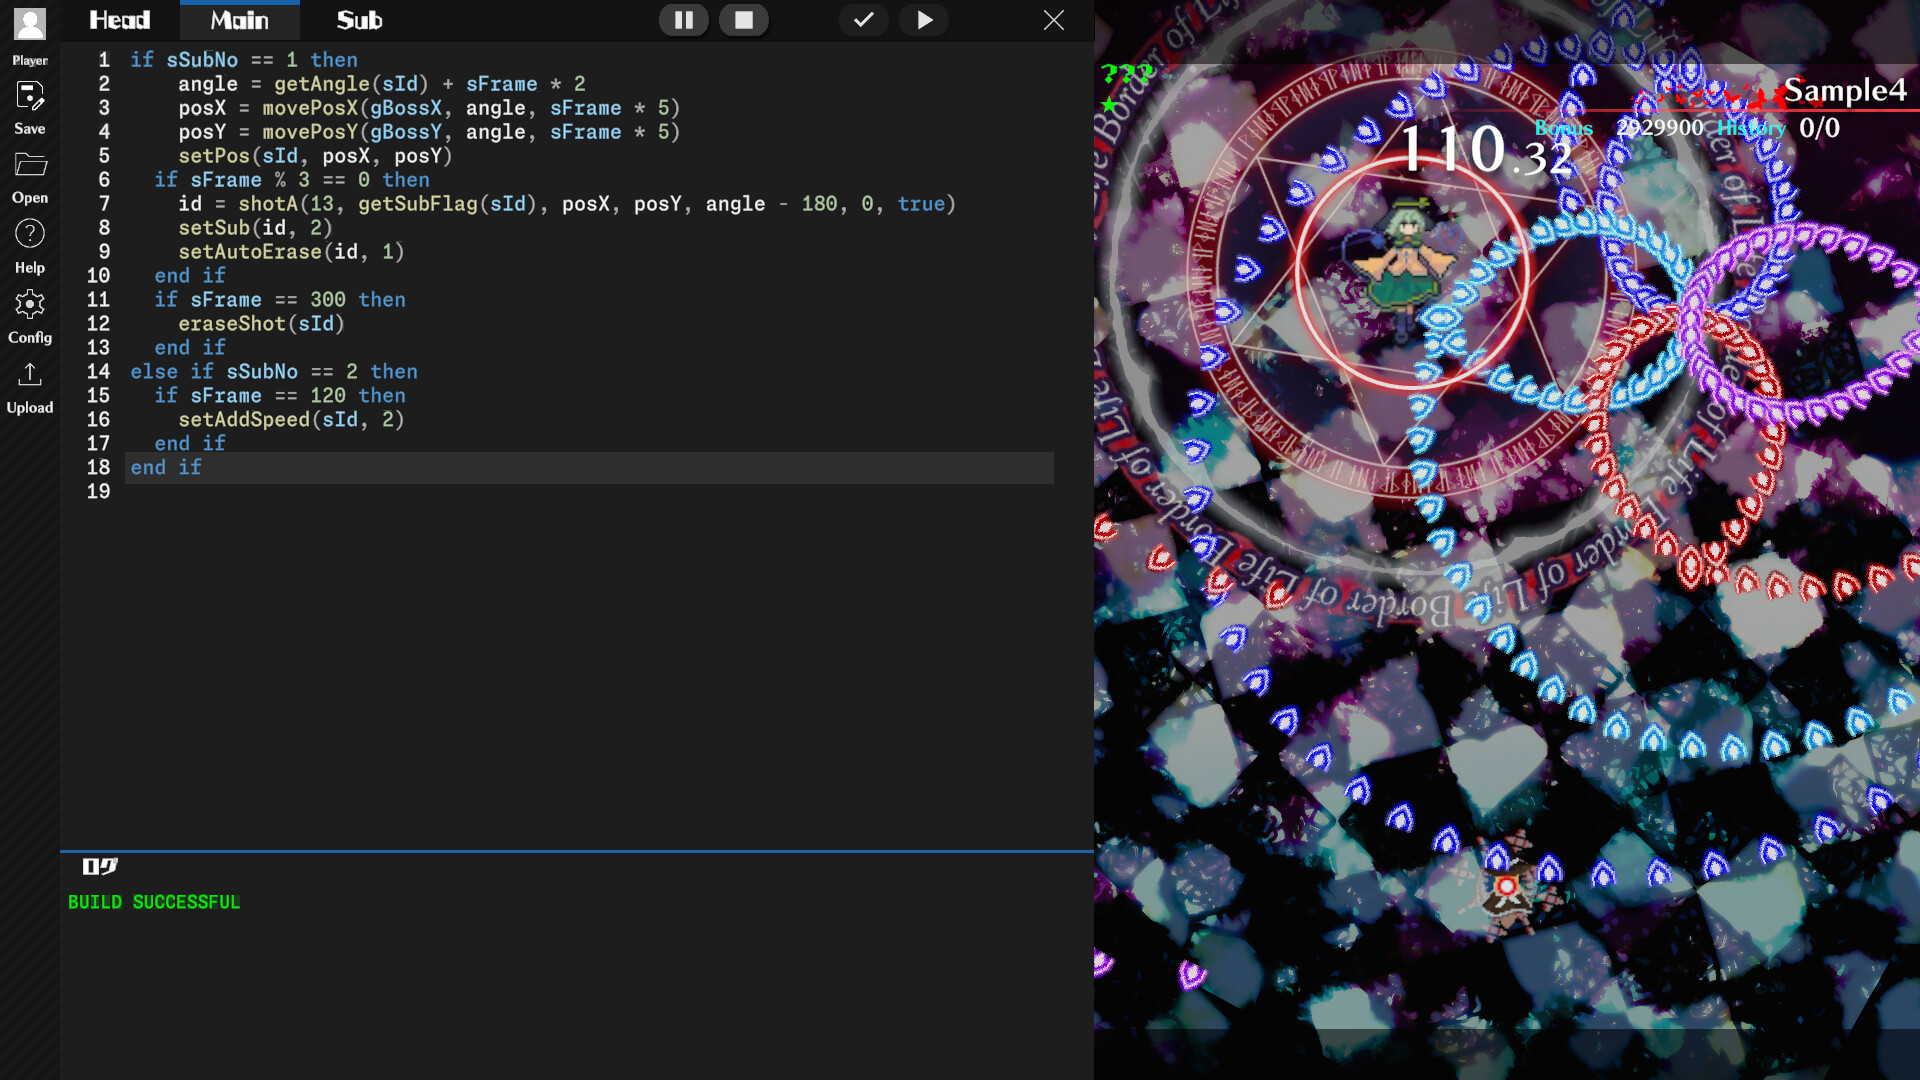
Task: Switch to the Head tab
Action: tap(119, 19)
